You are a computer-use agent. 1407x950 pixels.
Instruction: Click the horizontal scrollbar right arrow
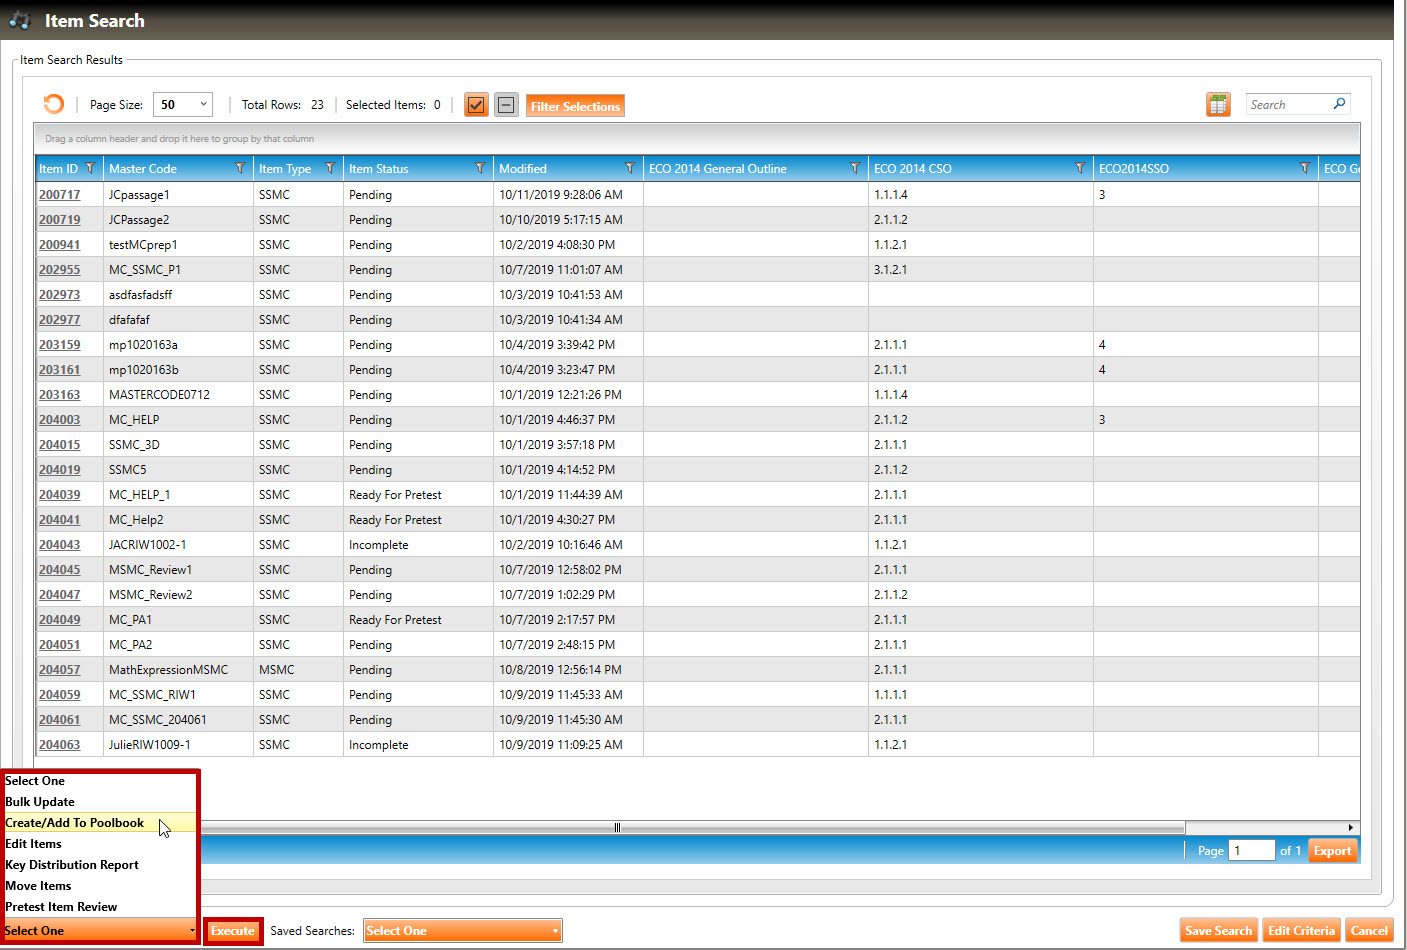coord(1351,827)
